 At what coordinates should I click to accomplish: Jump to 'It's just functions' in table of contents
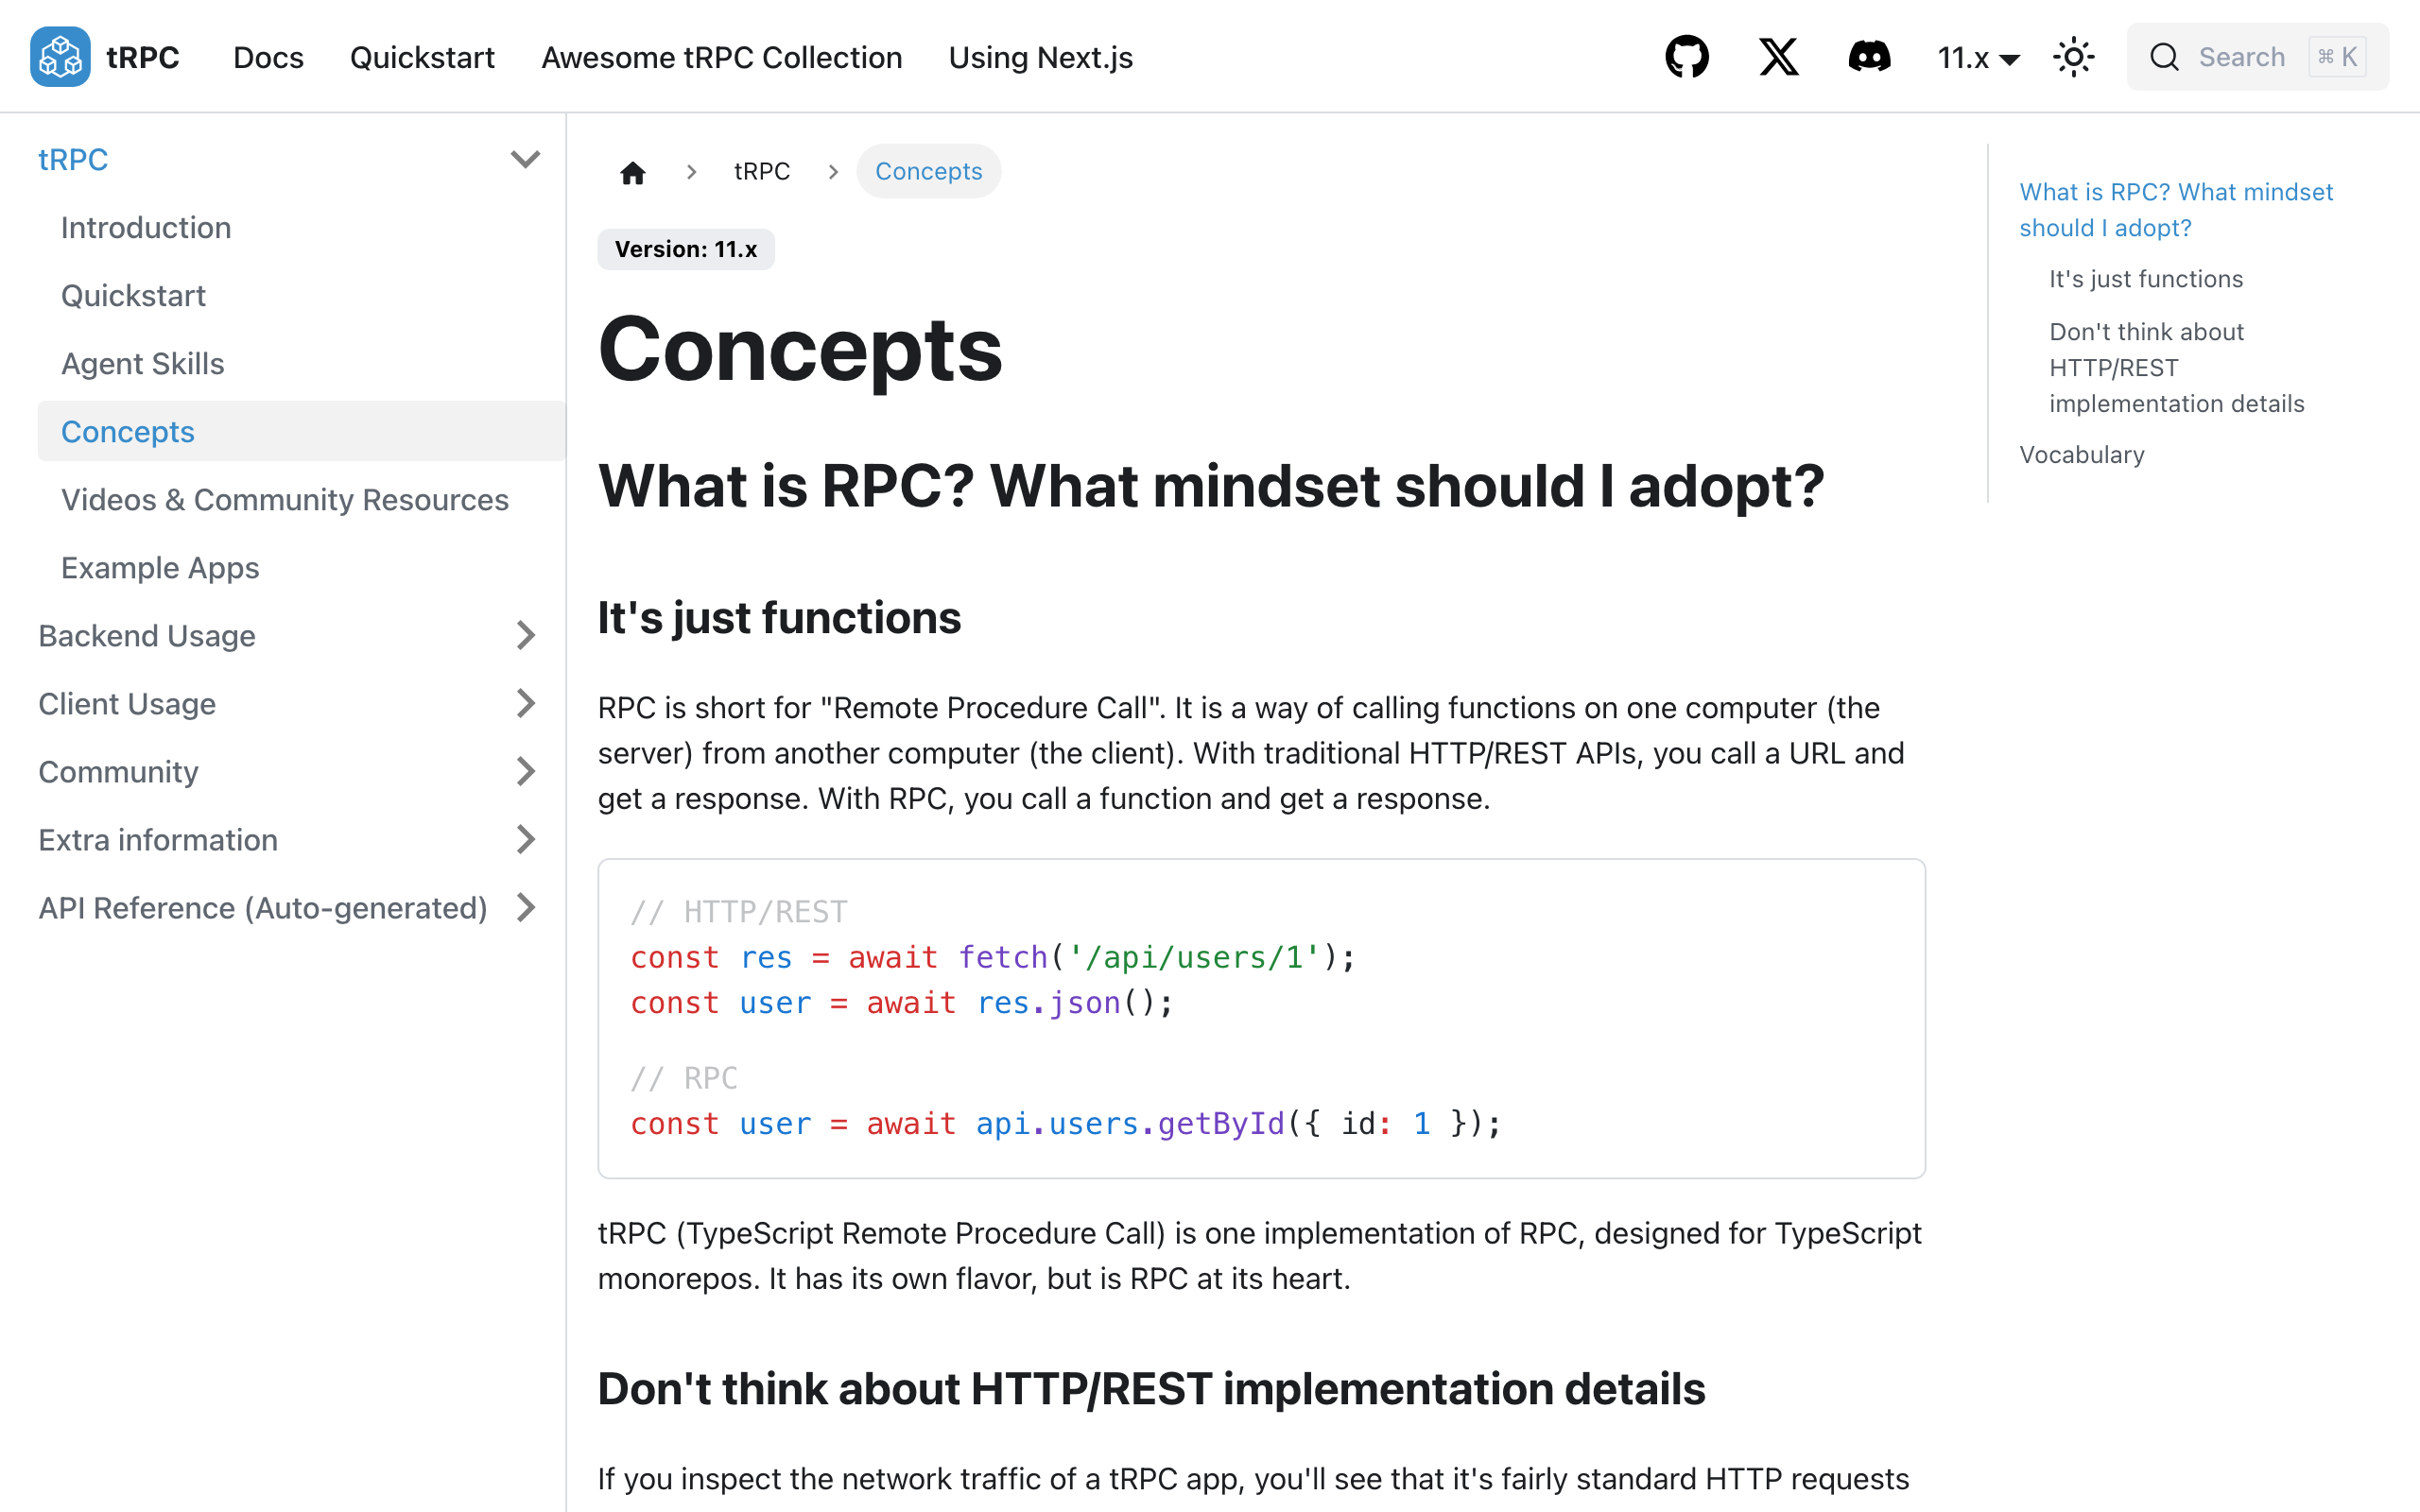[x=2146, y=279]
